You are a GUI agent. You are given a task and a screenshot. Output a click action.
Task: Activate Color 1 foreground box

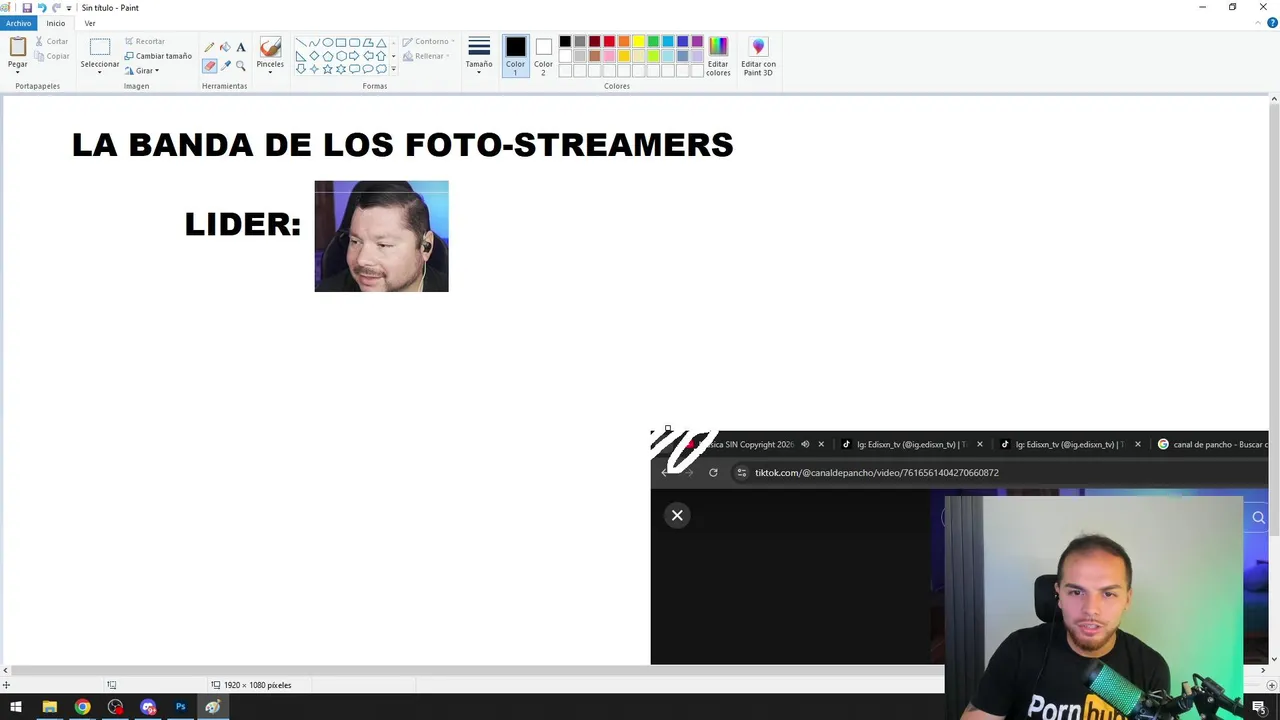pyautogui.click(x=515, y=55)
